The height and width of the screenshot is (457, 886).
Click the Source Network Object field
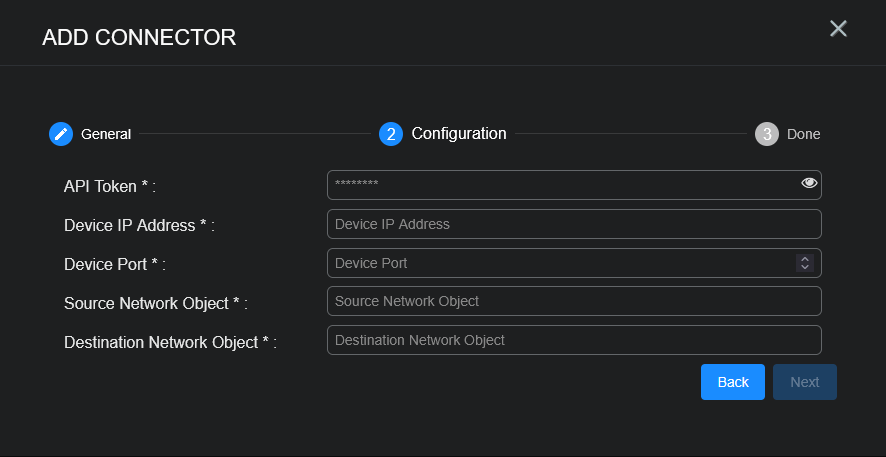coord(573,301)
